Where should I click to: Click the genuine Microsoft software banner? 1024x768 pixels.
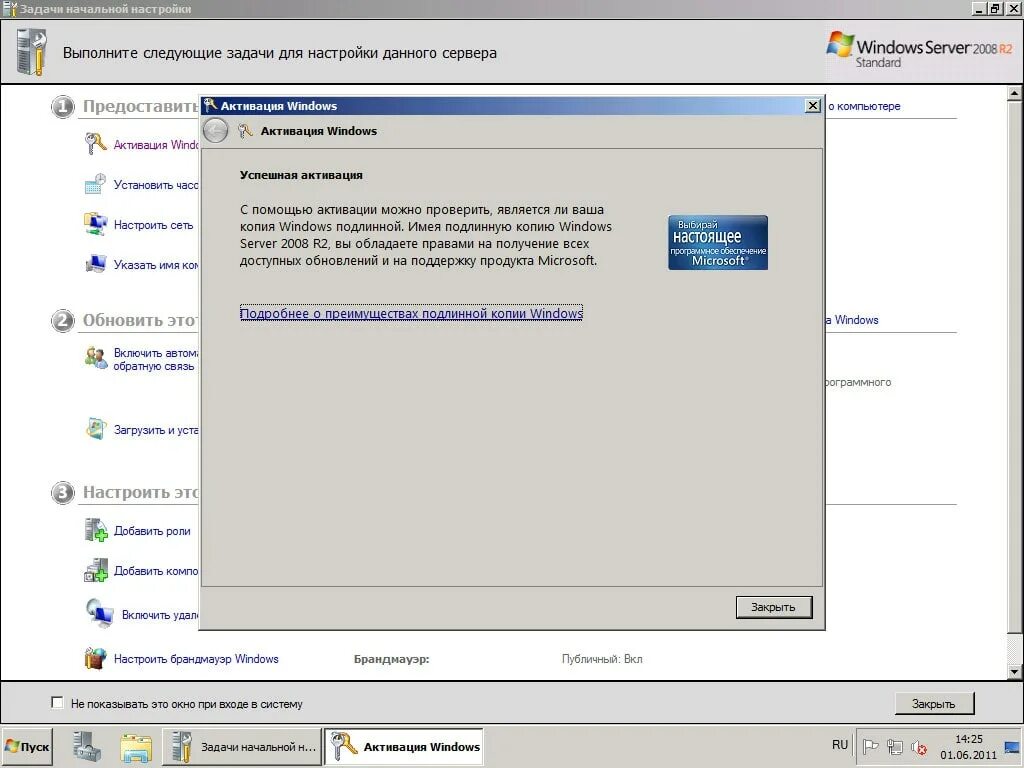tap(718, 242)
